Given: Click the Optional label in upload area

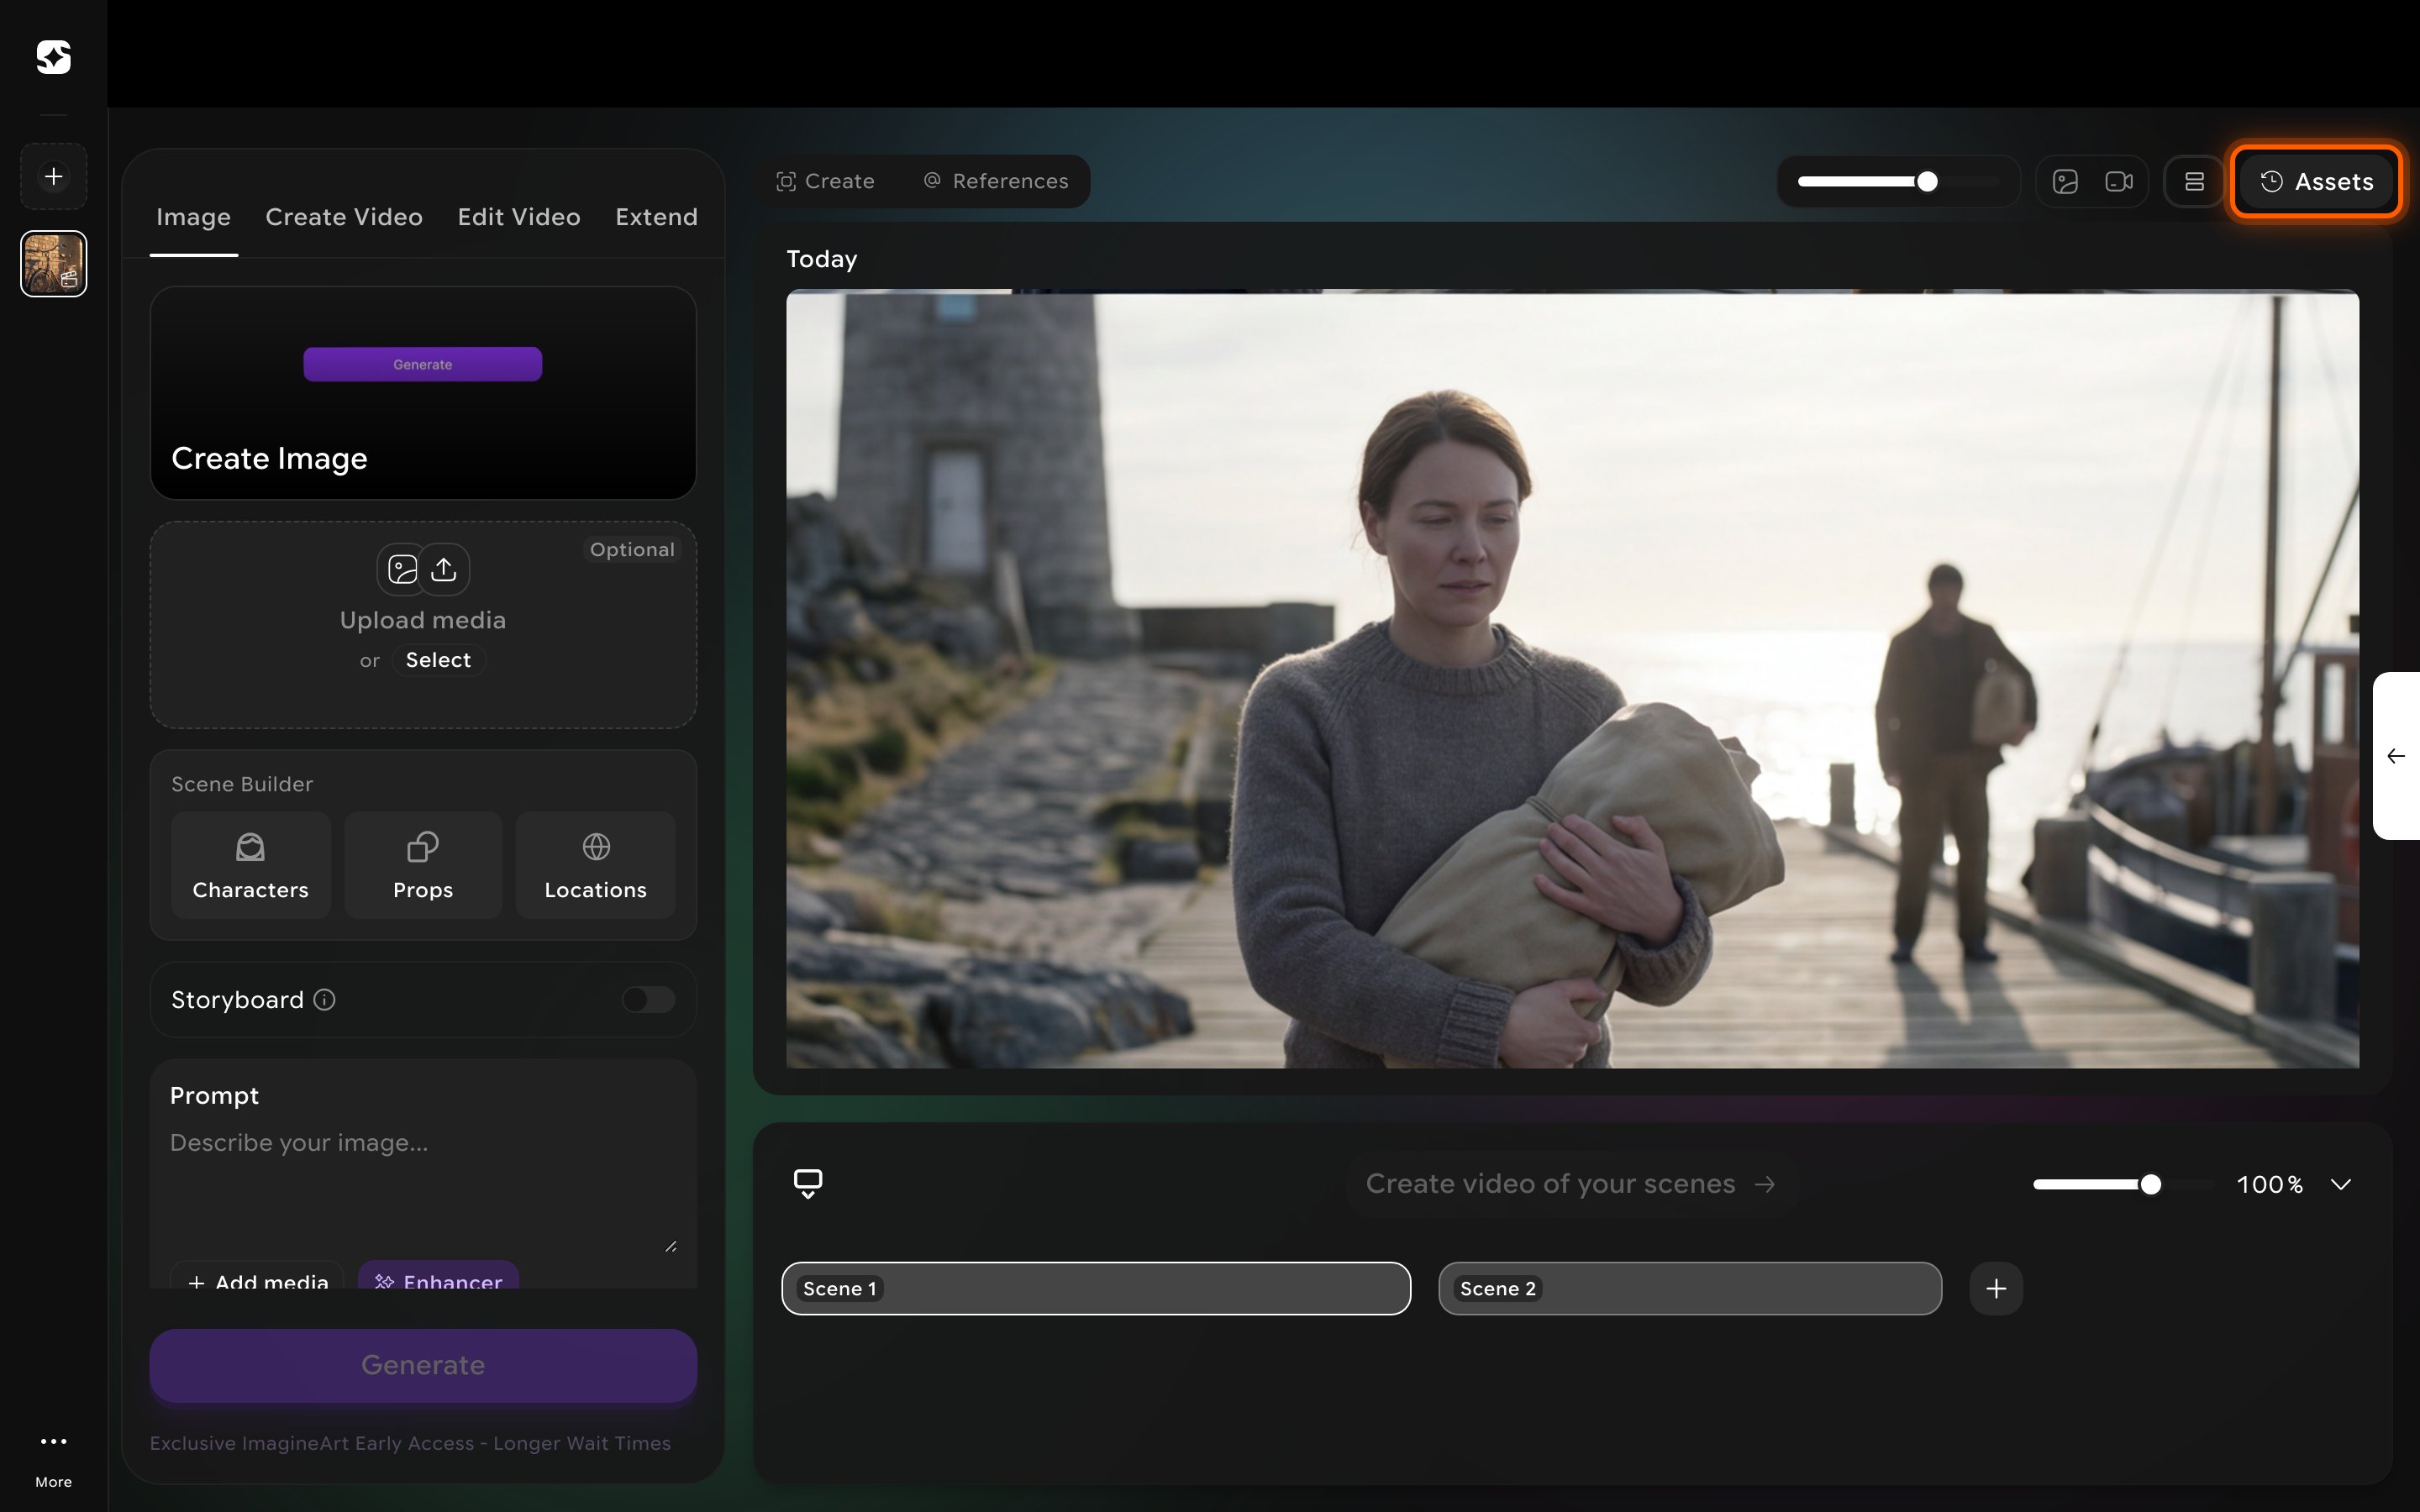Looking at the screenshot, I should [x=632, y=549].
